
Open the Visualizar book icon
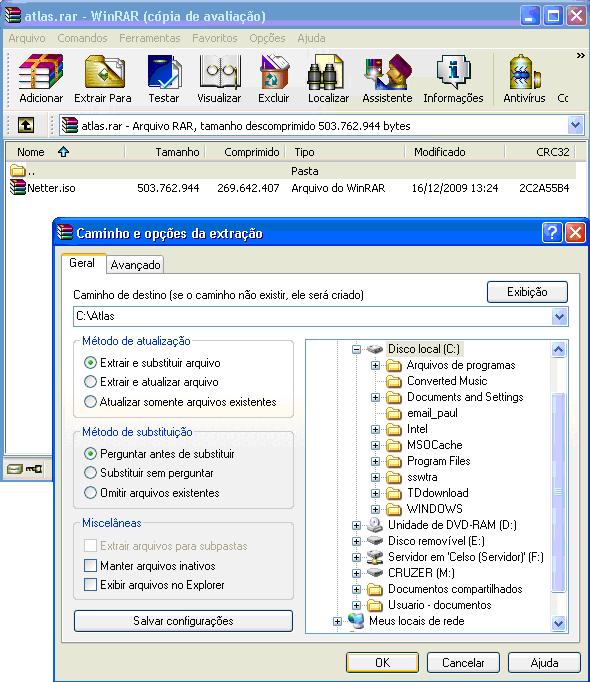(x=220, y=72)
